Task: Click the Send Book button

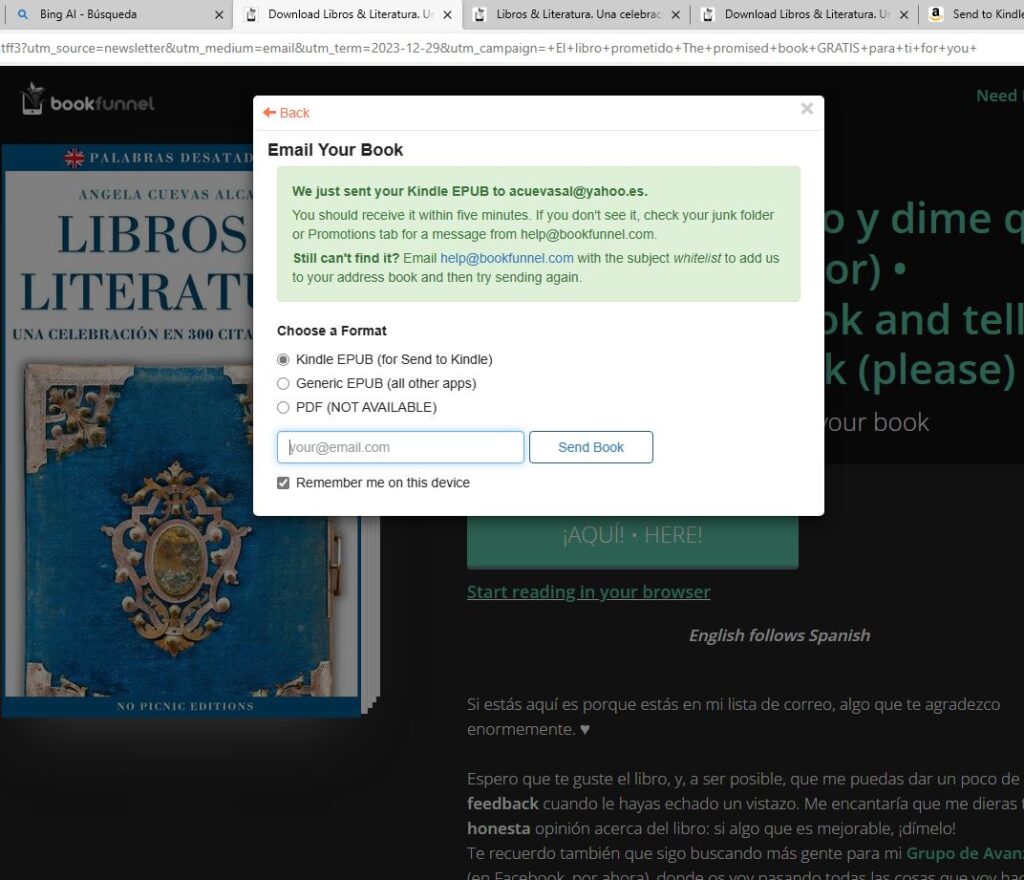Action: tap(591, 447)
